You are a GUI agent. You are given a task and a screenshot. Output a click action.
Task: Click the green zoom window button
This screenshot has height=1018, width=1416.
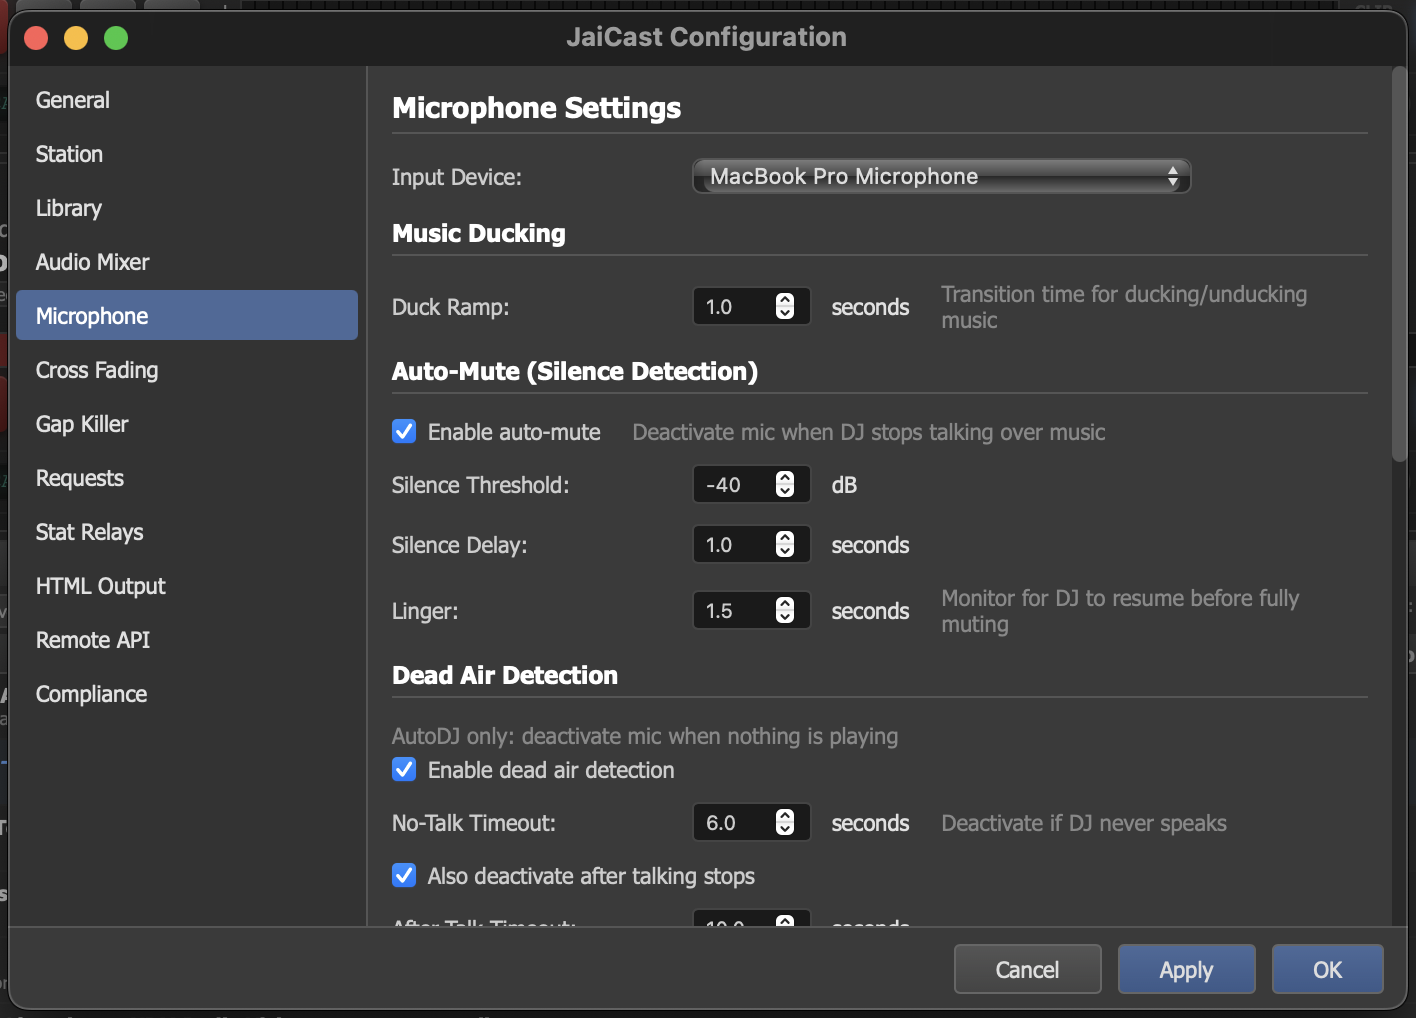116,38
